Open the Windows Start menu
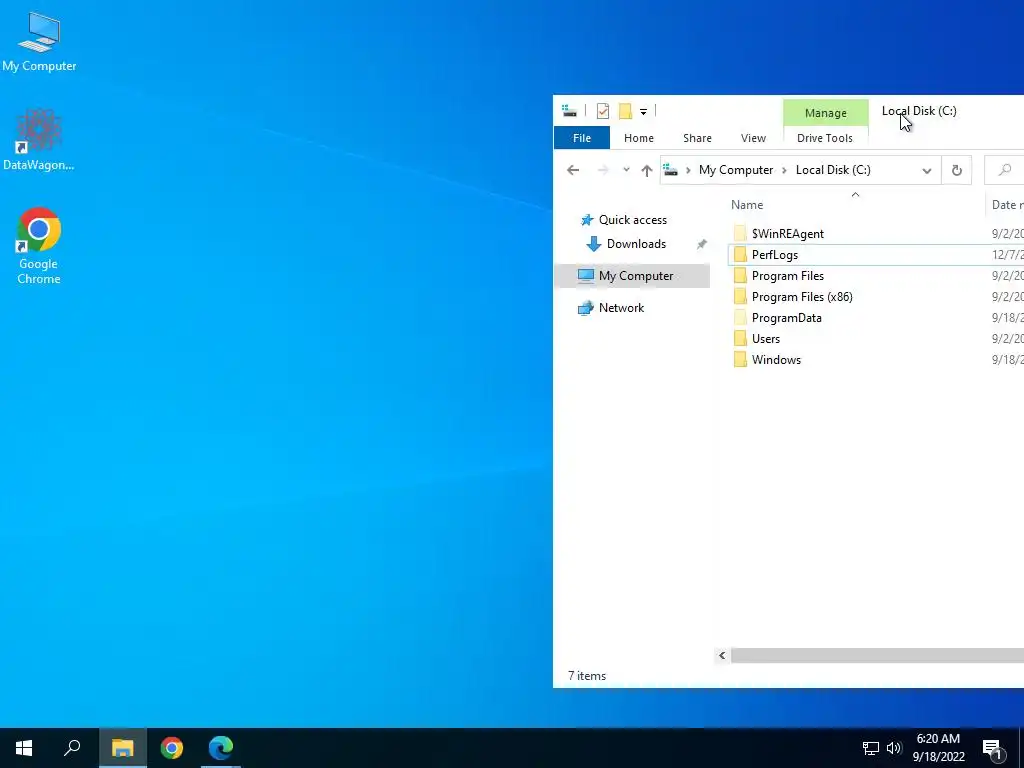 (x=24, y=748)
